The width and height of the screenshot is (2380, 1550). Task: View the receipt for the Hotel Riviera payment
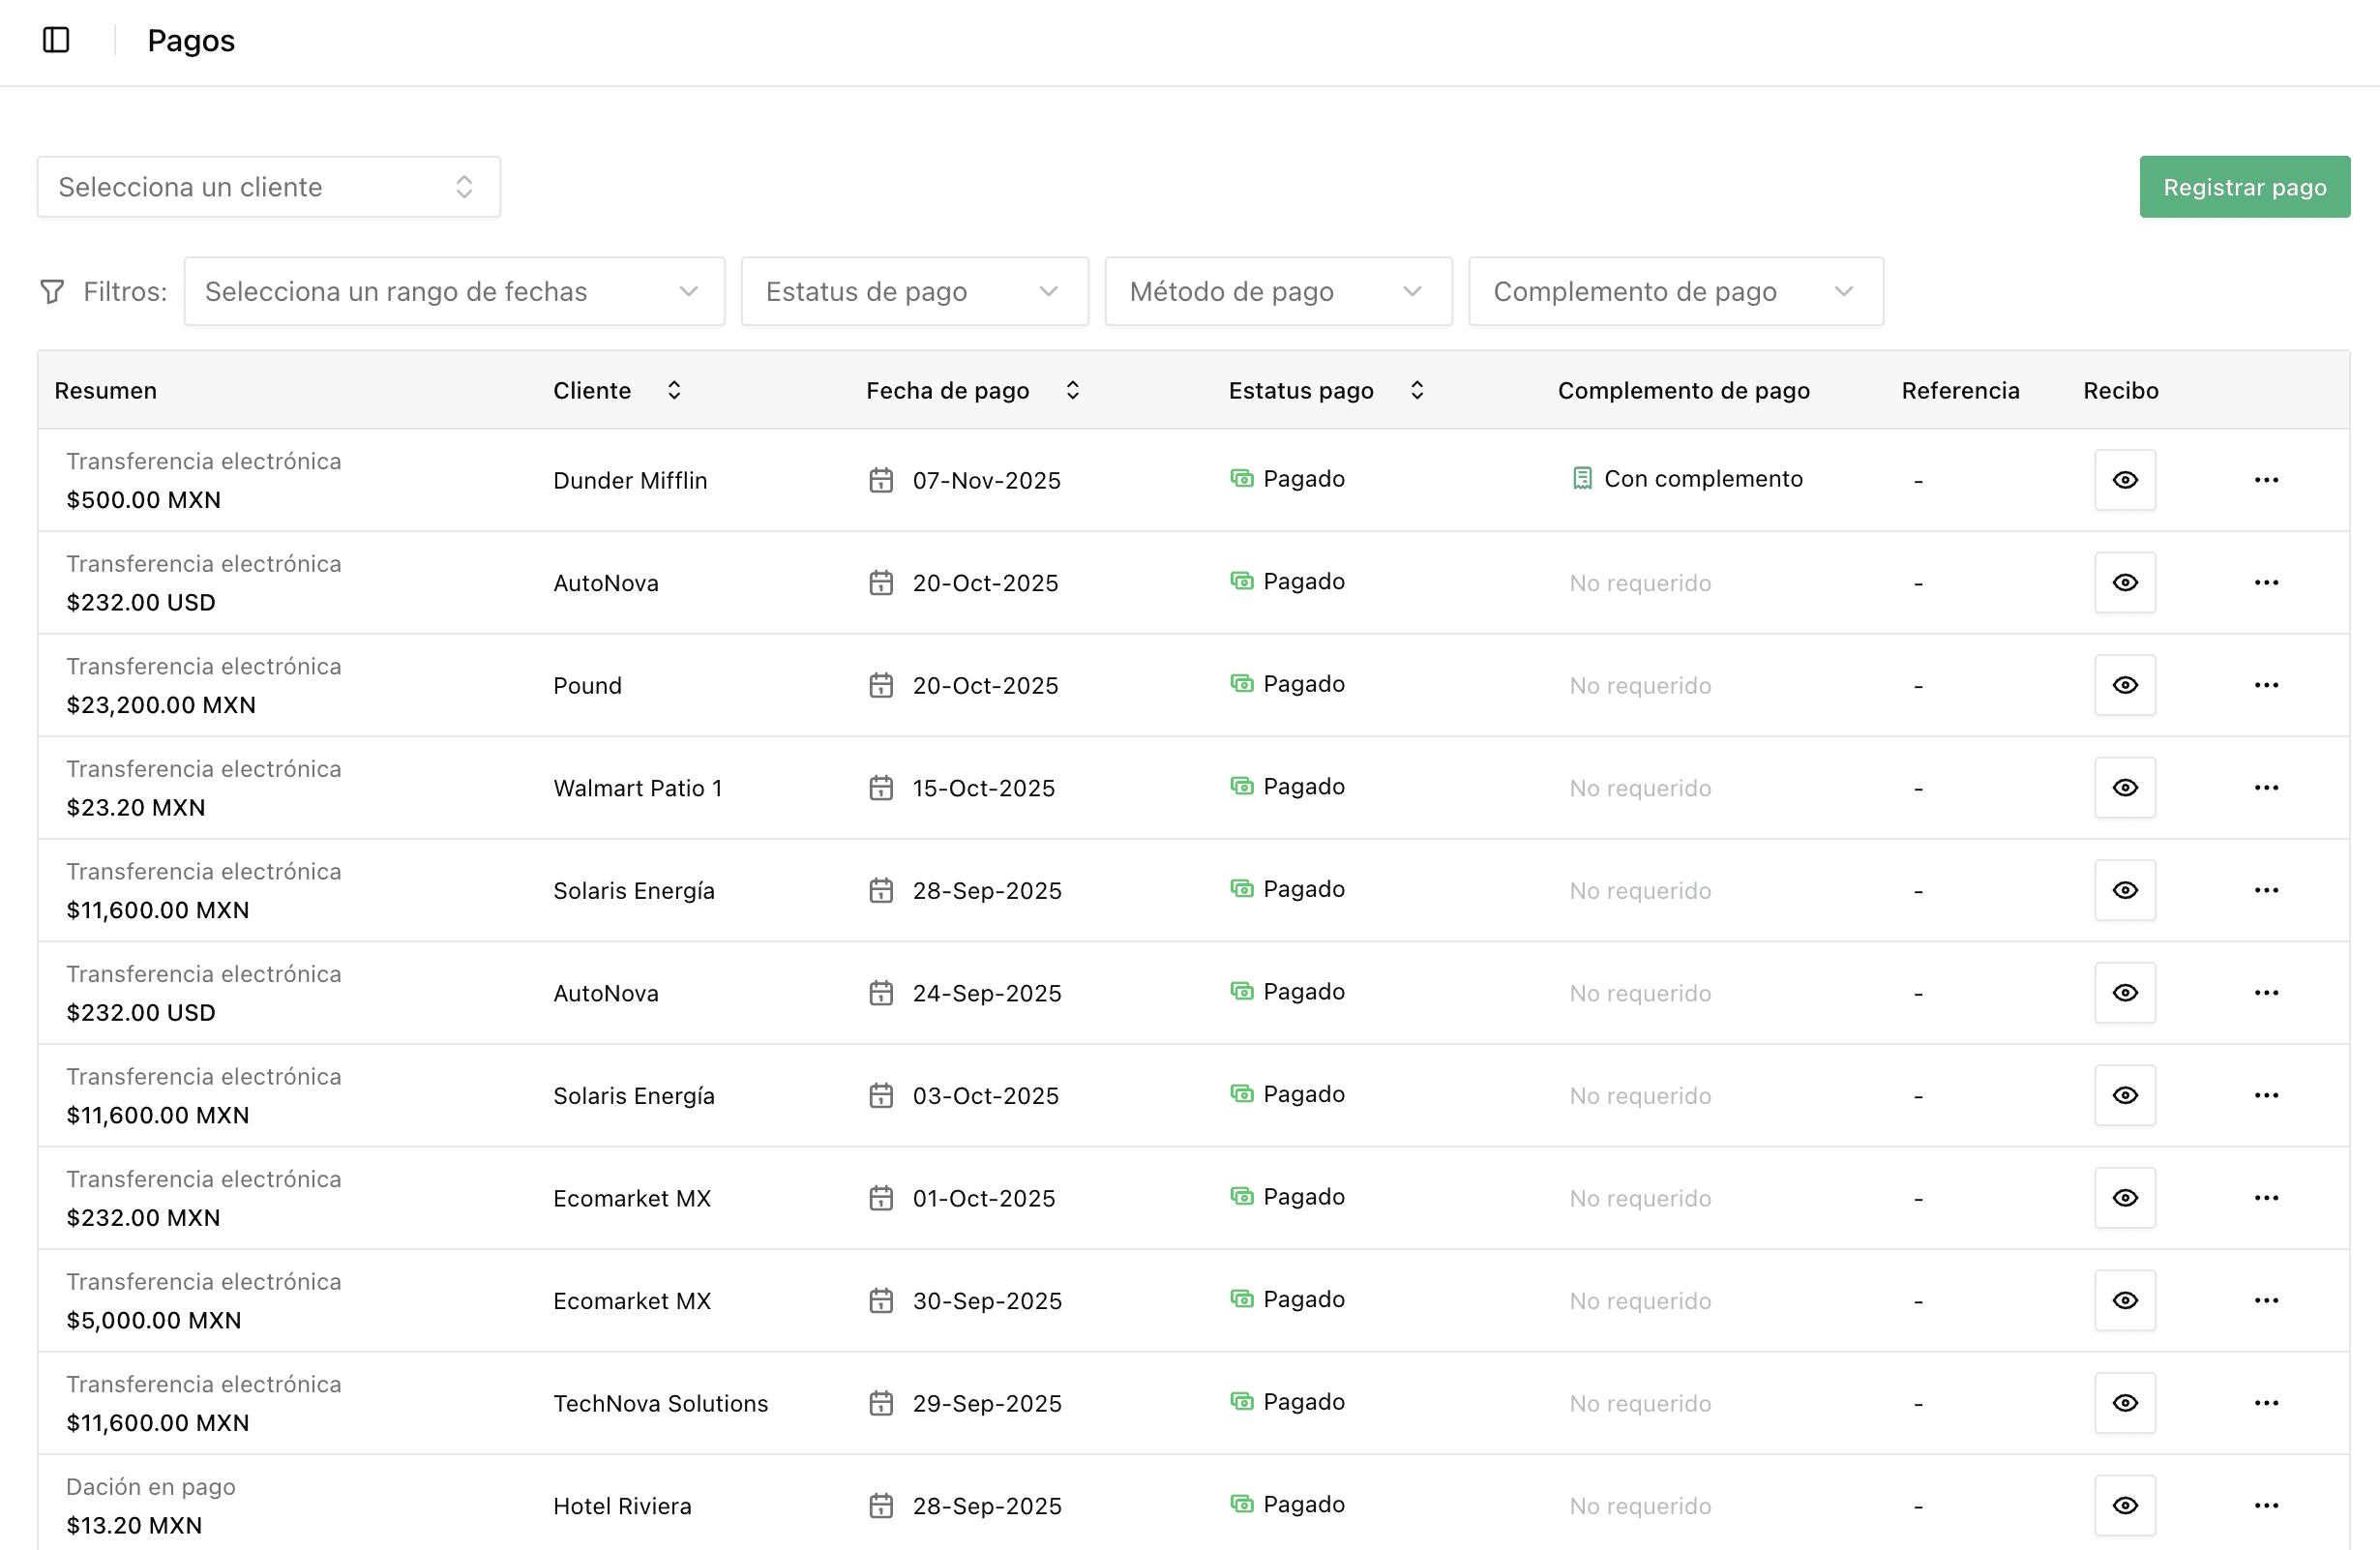pos(2125,1505)
